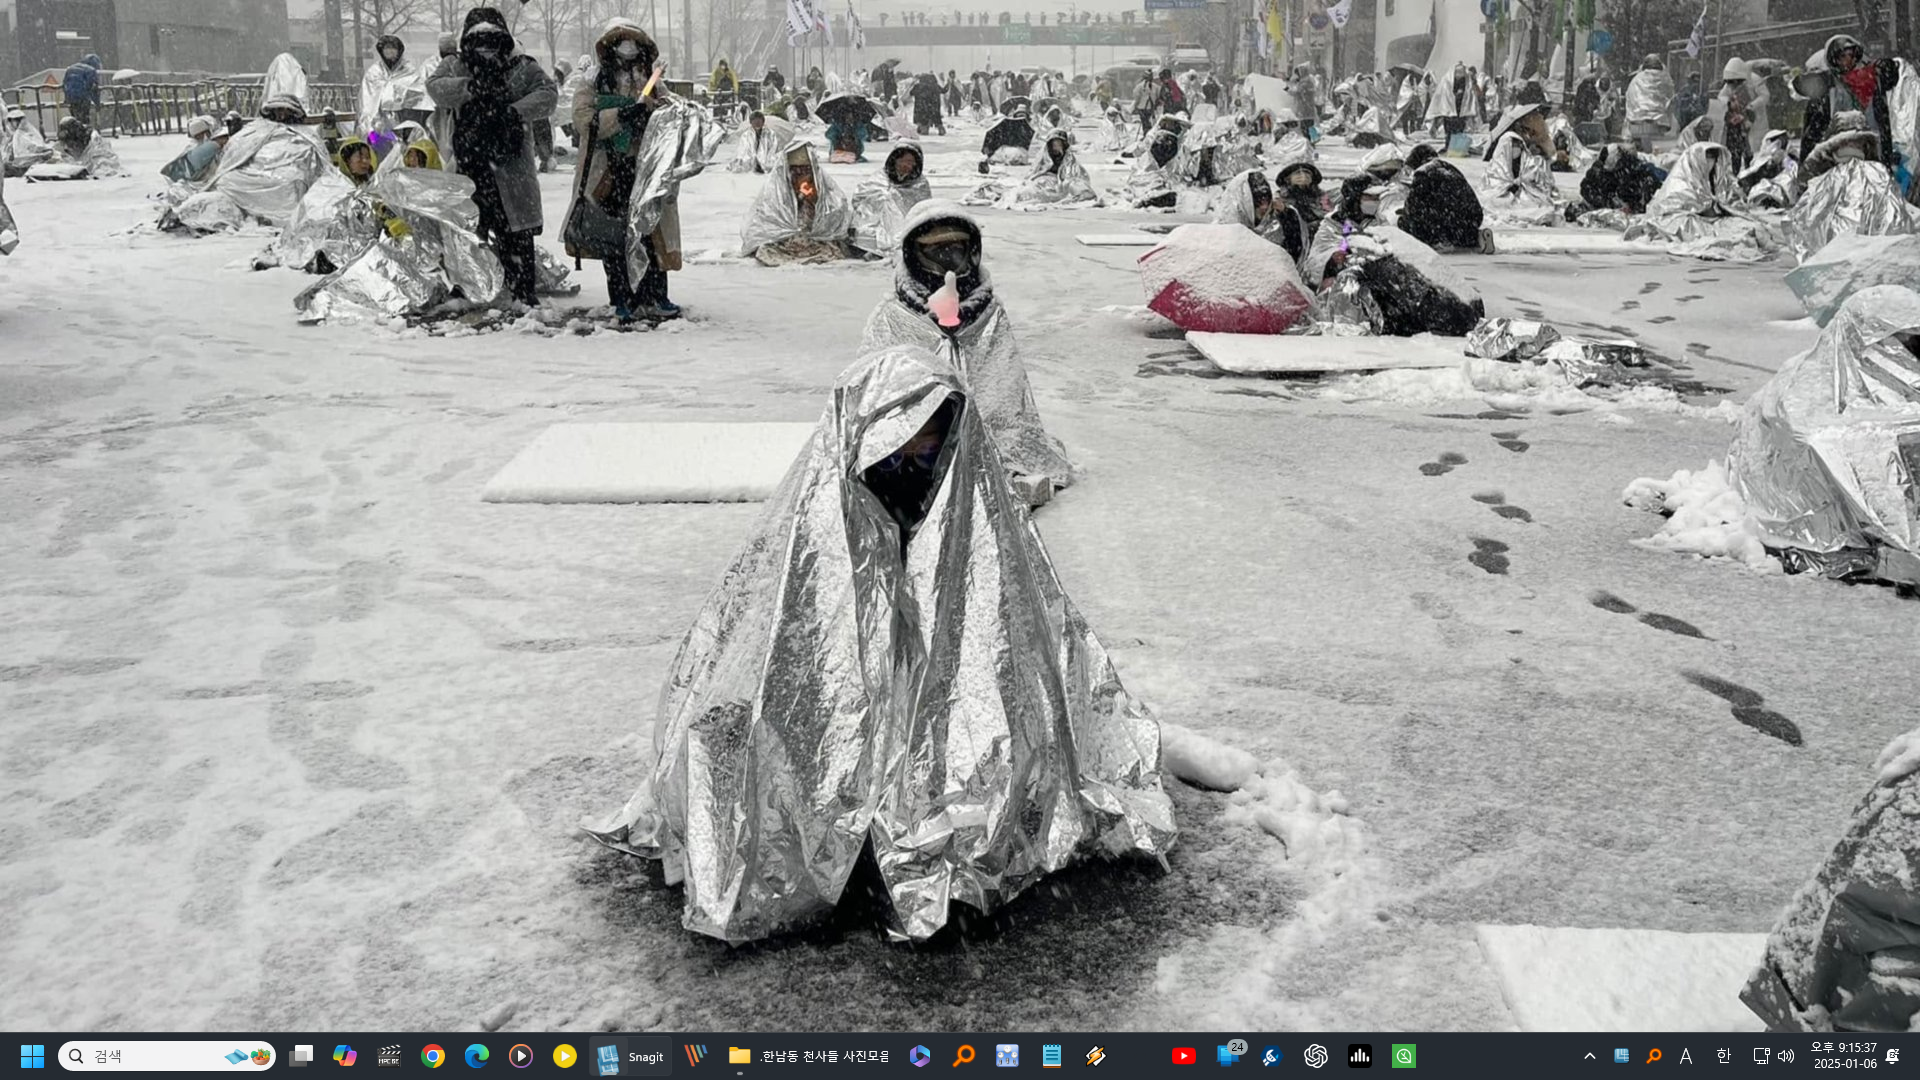Image resolution: width=1920 pixels, height=1080 pixels.
Task: Launch Microsoft Edge browser
Action: pyautogui.click(x=477, y=1056)
